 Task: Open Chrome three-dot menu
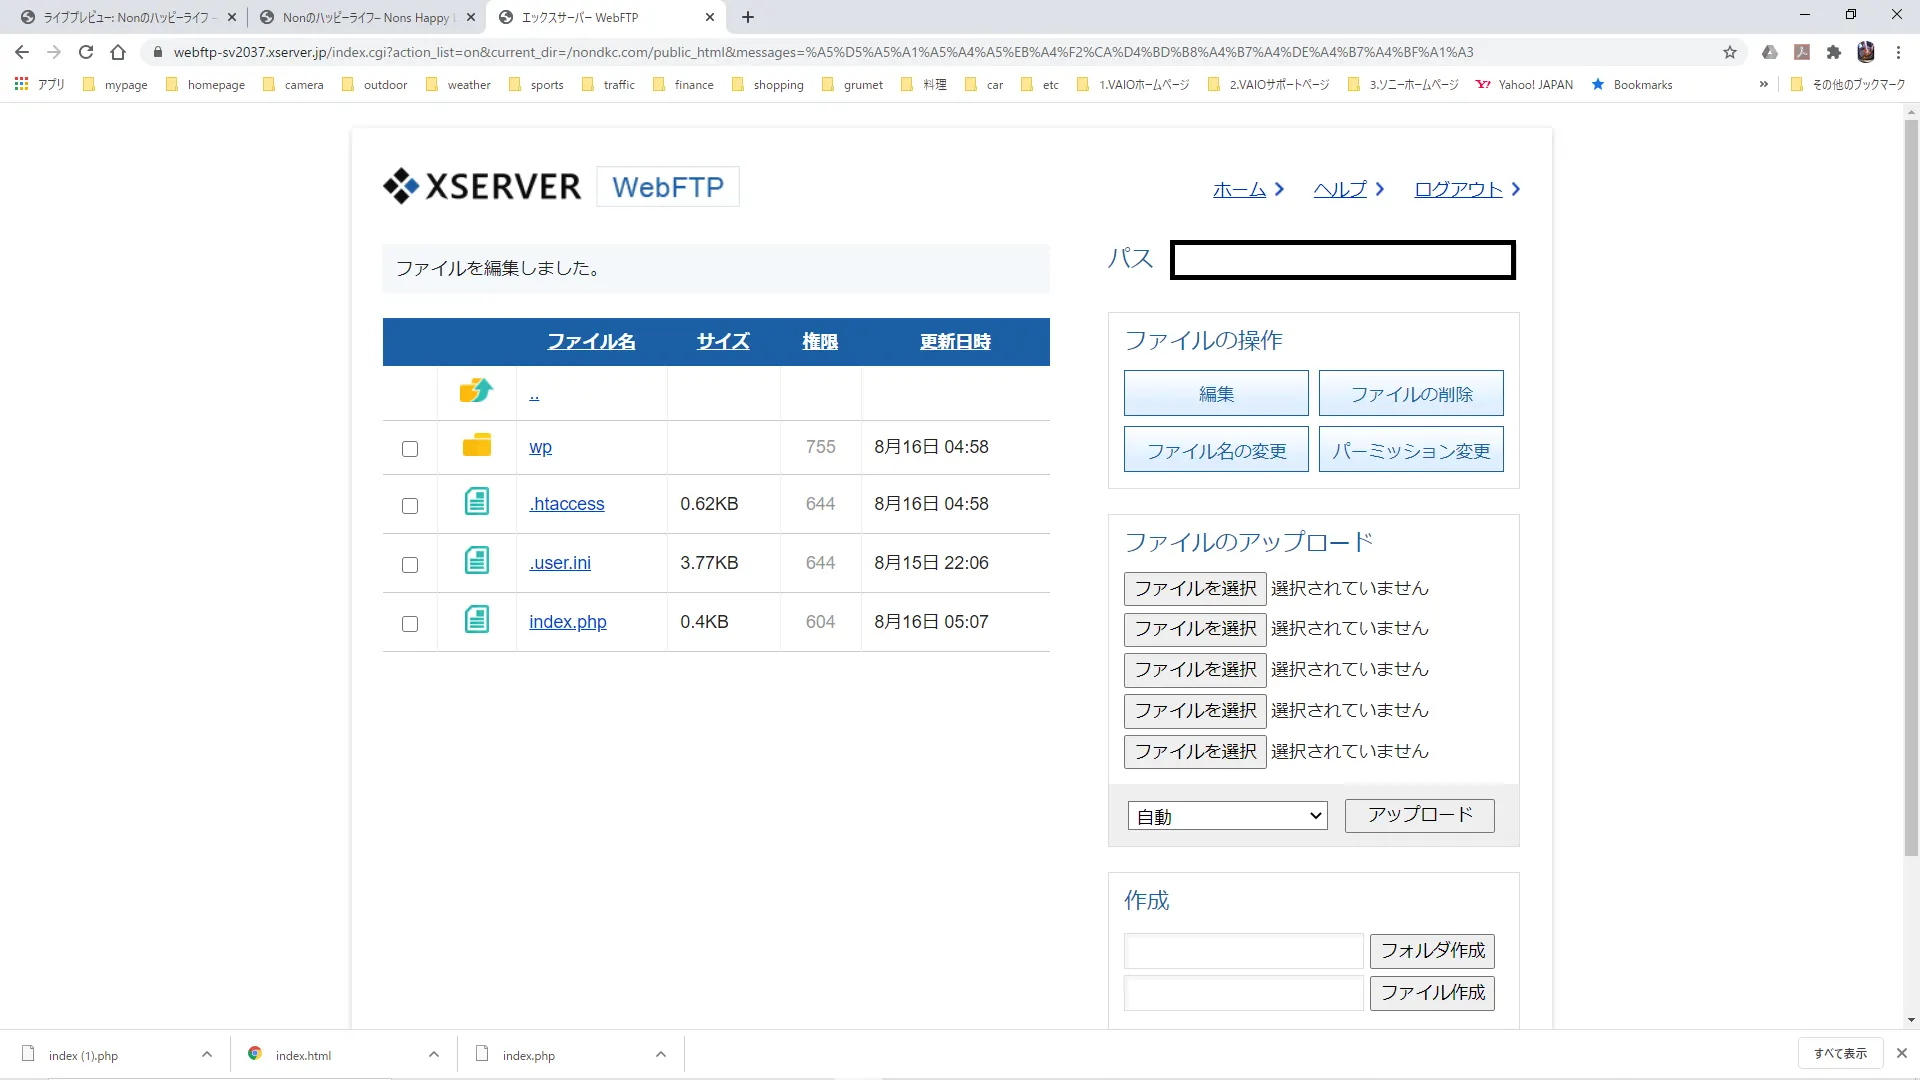1898,52
